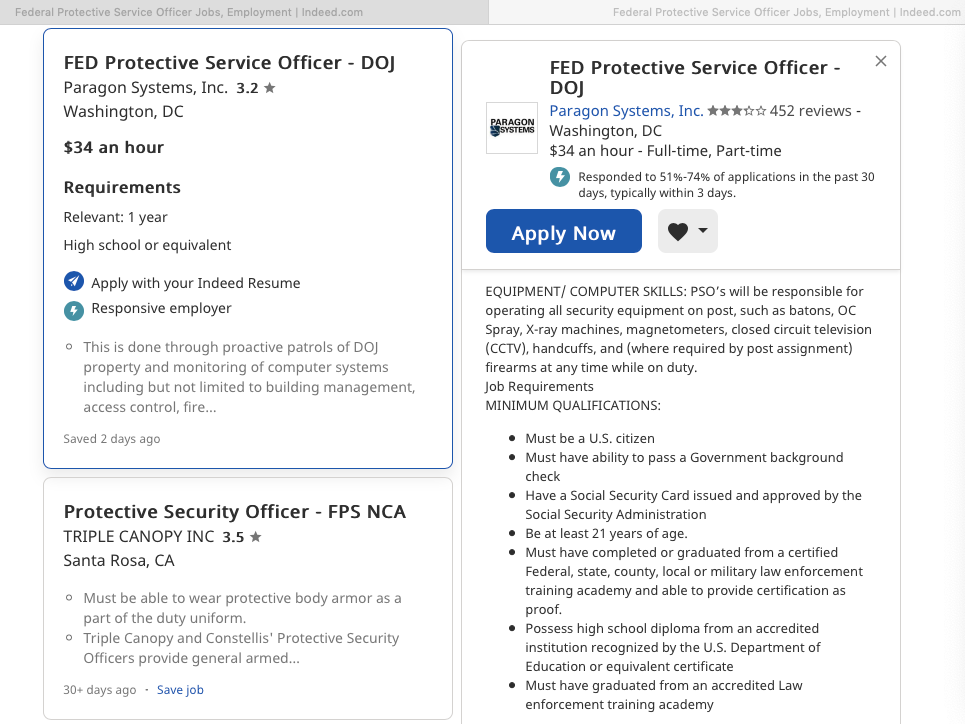Click the Apply Now button
Viewport: 965px width, 724px height.
tap(564, 231)
